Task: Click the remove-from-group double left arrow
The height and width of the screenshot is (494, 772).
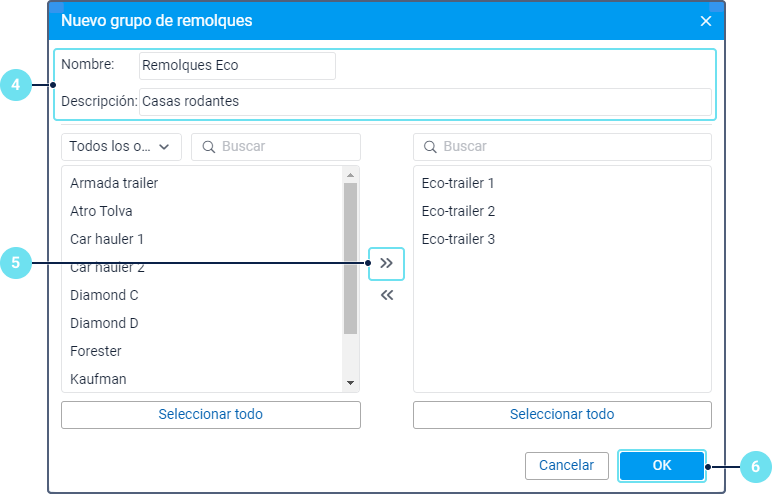Action: pos(386,295)
